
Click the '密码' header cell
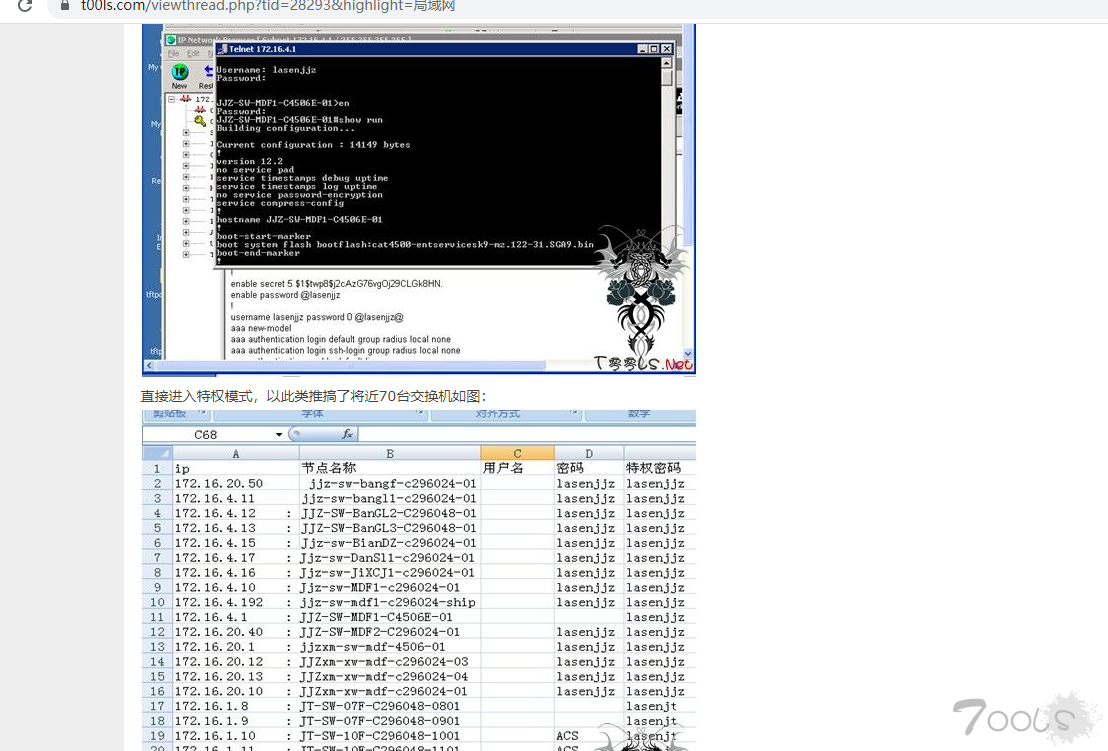589,468
